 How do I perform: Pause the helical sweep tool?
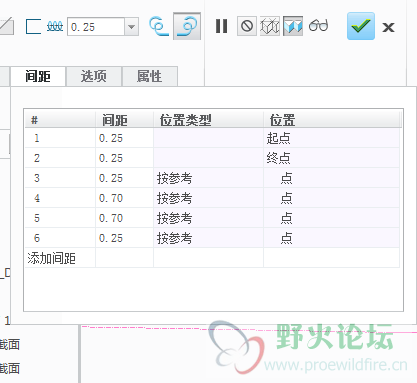point(221,26)
